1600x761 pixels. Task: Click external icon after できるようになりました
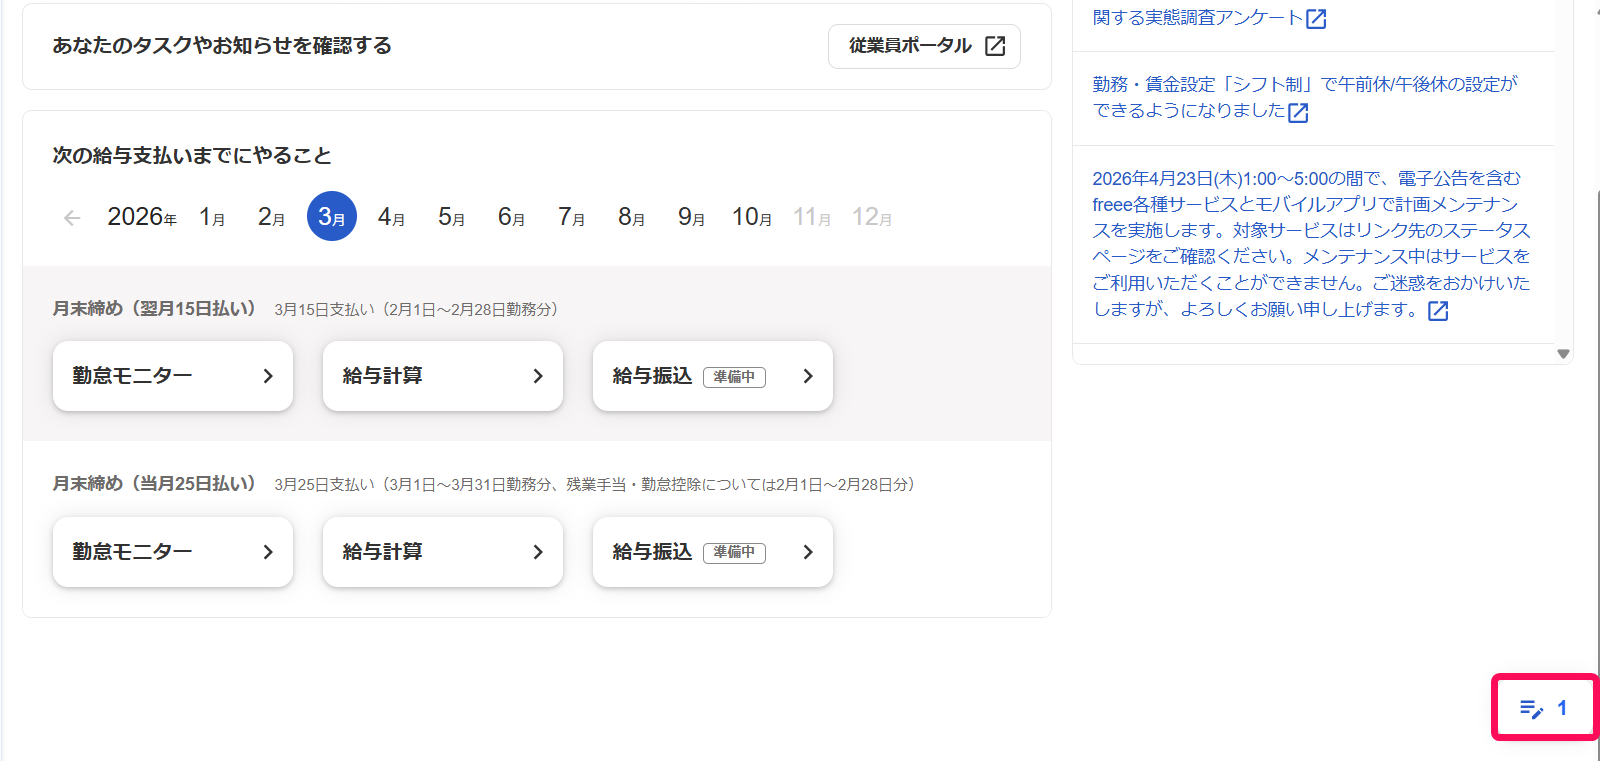pyautogui.click(x=1298, y=113)
